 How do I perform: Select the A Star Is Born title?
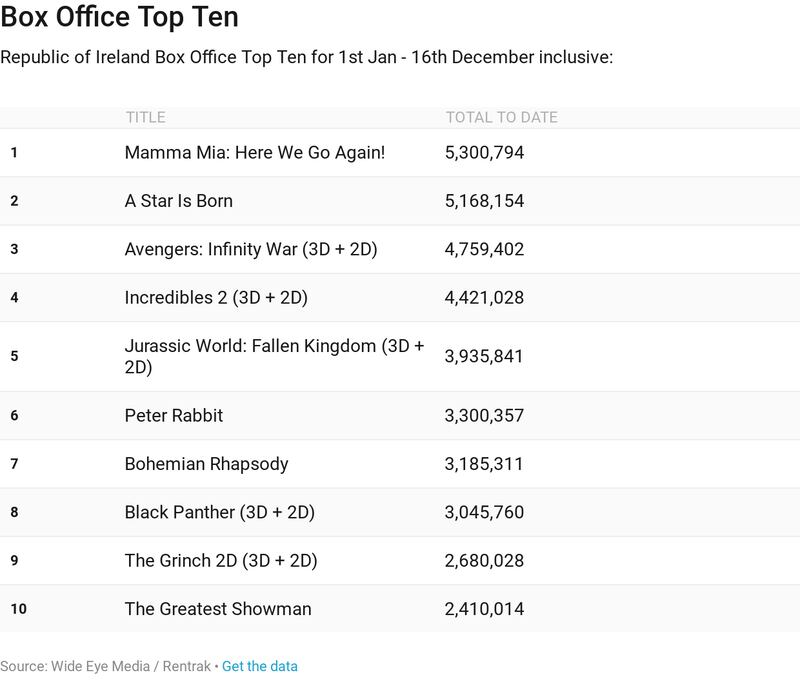tap(179, 201)
